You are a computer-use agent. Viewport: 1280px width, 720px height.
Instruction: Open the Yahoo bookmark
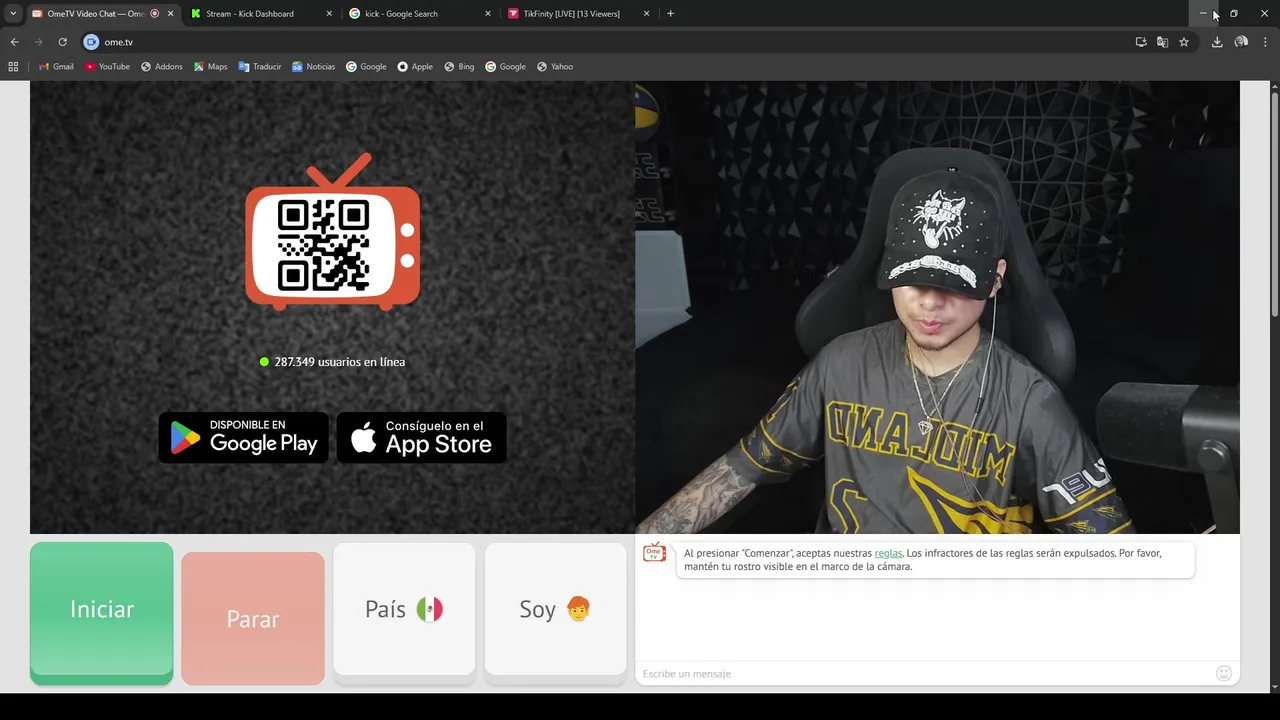coord(555,67)
